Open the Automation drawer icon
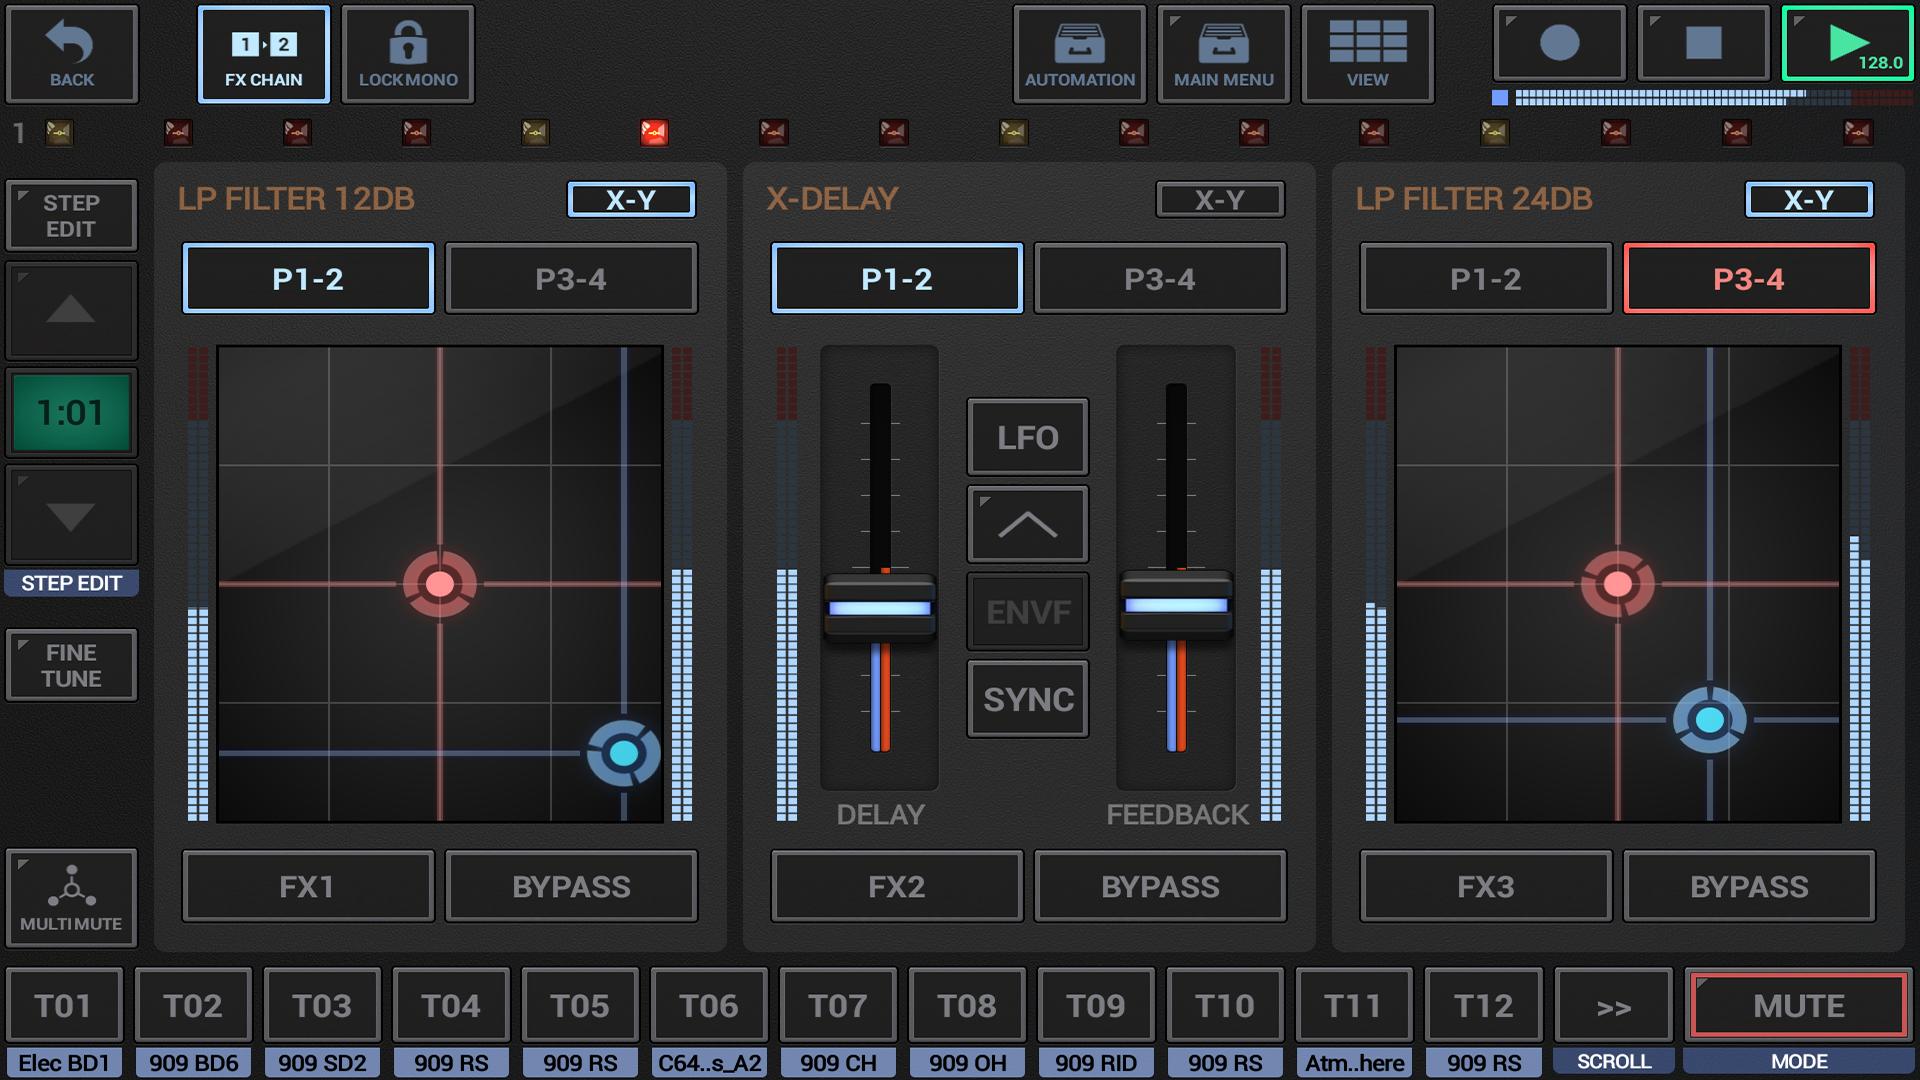1920x1080 pixels. coord(1079,43)
